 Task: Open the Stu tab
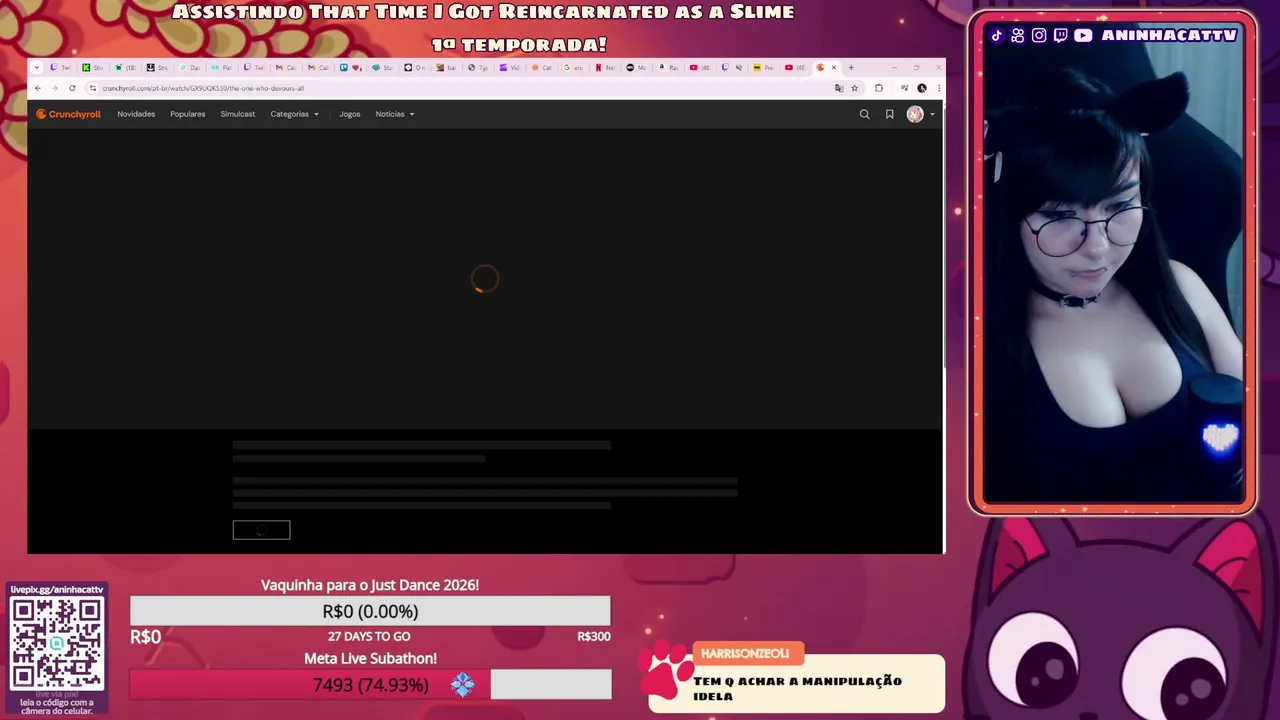pyautogui.click(x=382, y=68)
